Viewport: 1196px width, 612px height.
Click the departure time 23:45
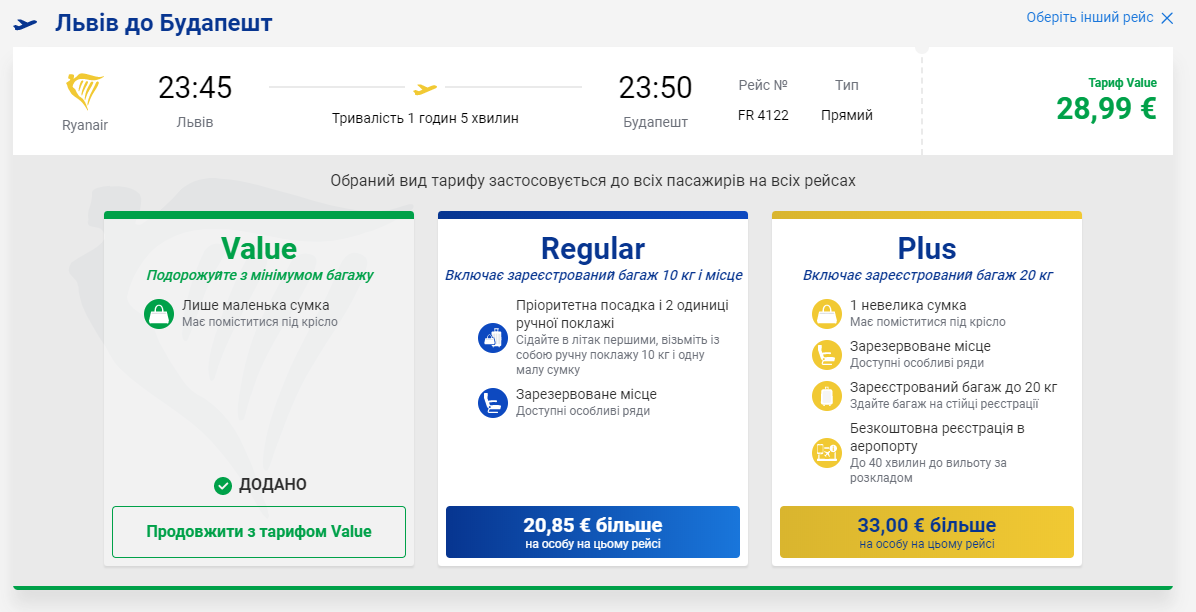point(195,88)
